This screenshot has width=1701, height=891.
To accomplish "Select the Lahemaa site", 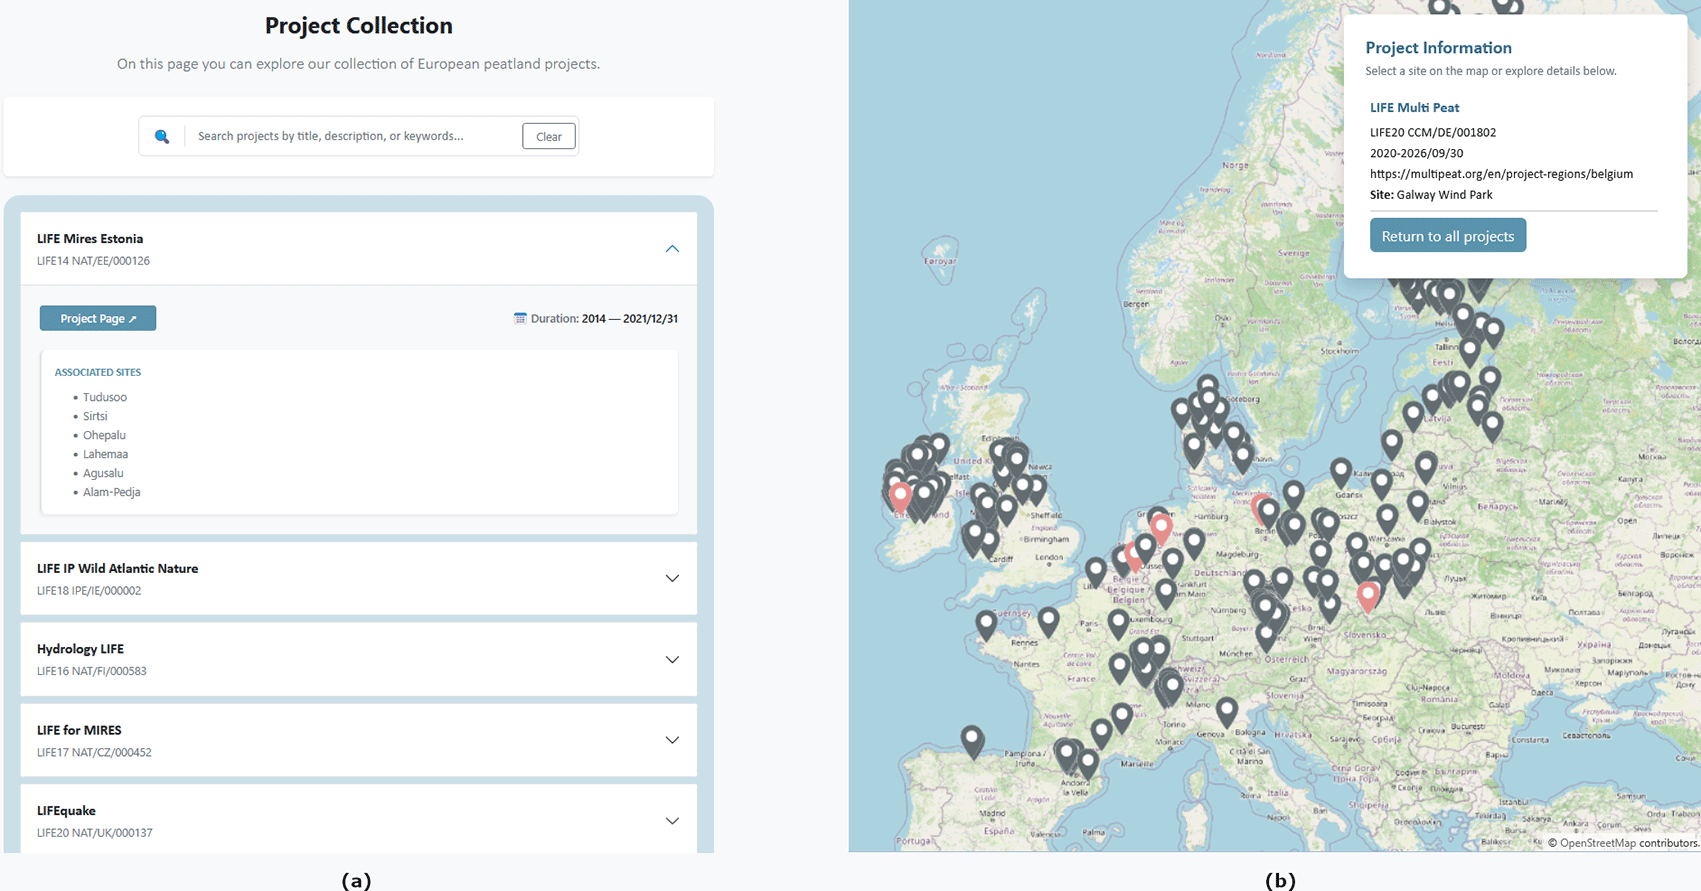I will pos(105,454).
